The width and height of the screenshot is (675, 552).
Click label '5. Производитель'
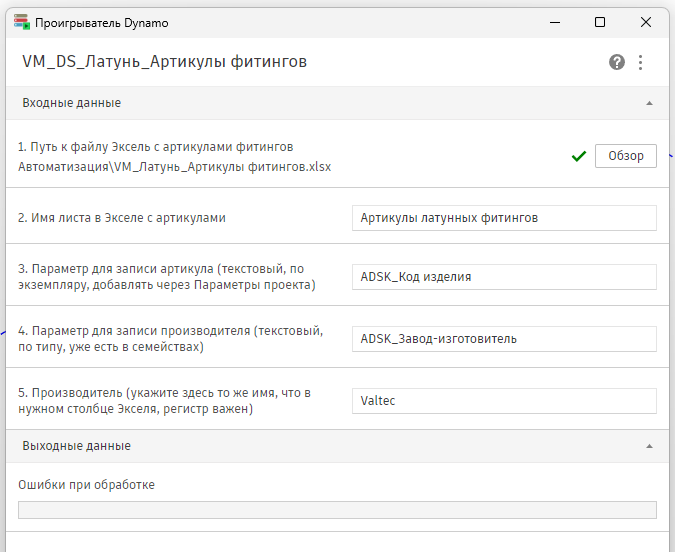[x=164, y=401]
